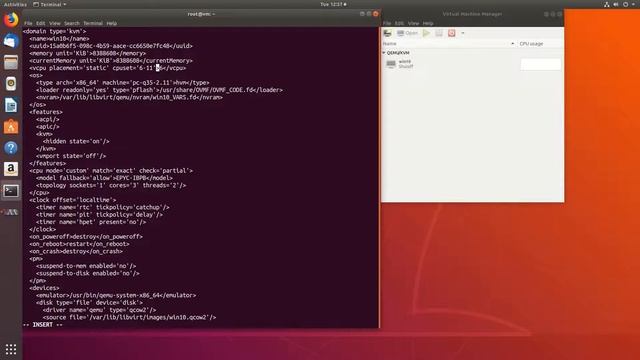The image size is (640, 360).
Task: Open the clock and calendar in top bar
Action: click(x=333, y=4)
